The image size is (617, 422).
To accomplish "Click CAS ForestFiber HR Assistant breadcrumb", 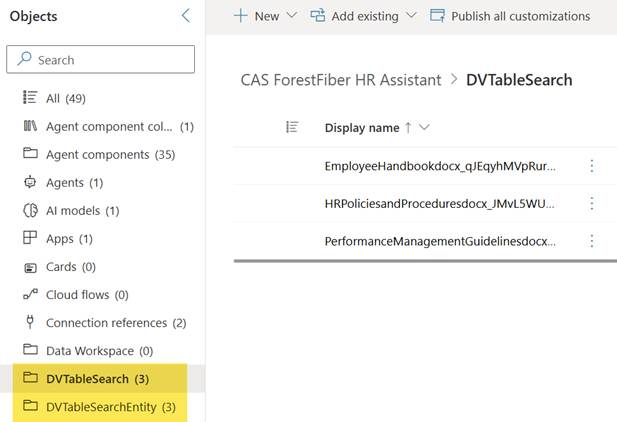I will pos(341,80).
